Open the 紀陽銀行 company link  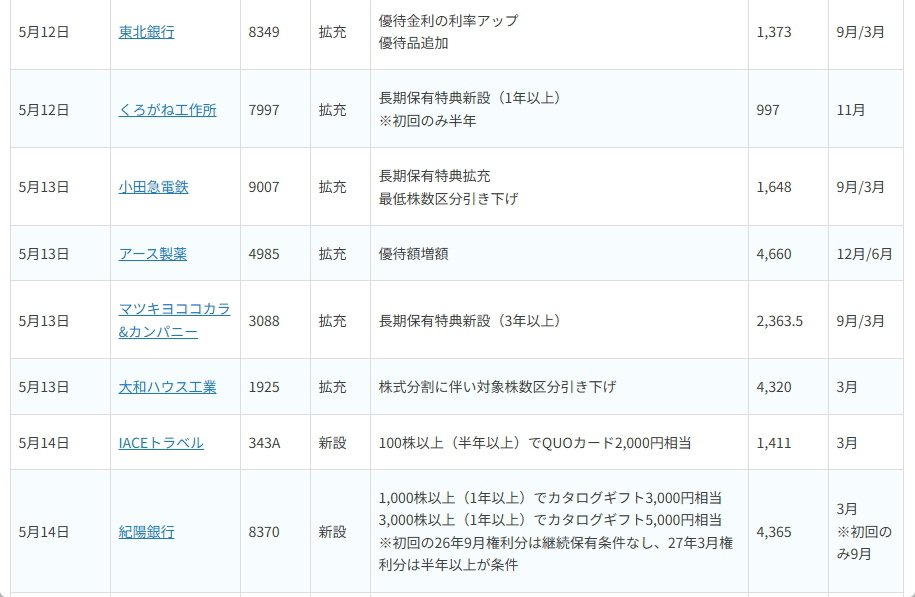[146, 532]
